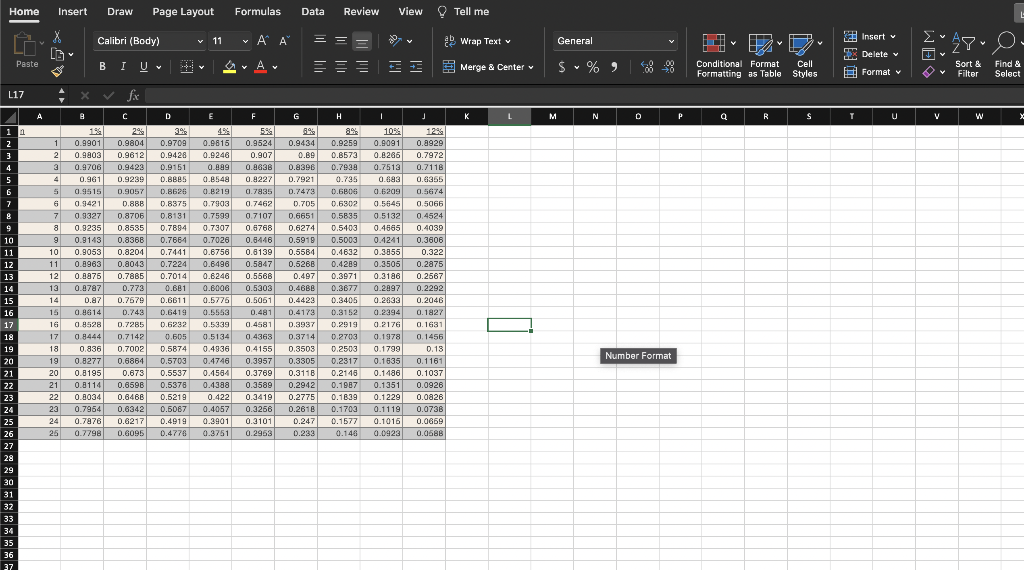Viewport: 1024px width, 570px height.
Task: Open the Borders icon
Action: [x=187, y=67]
